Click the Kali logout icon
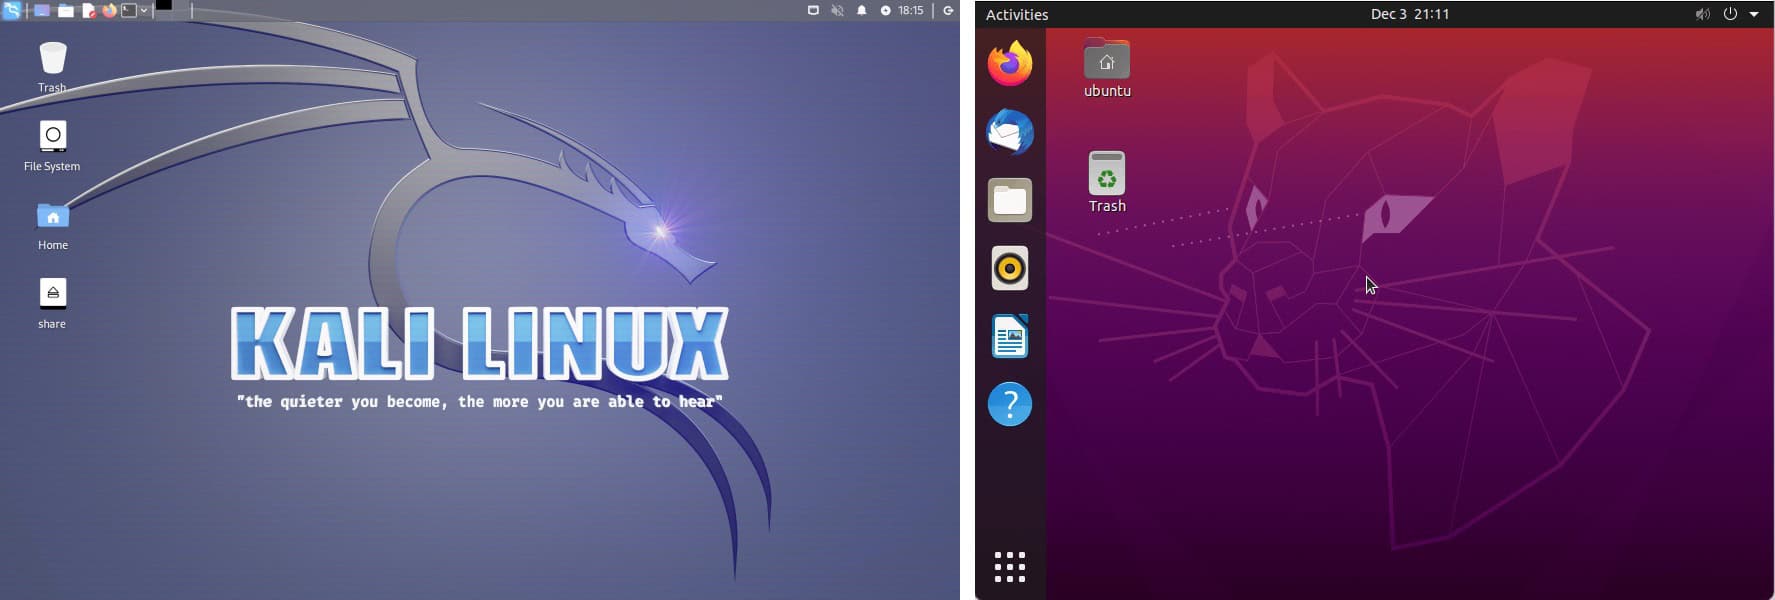This screenshot has width=1775, height=600. tap(948, 11)
